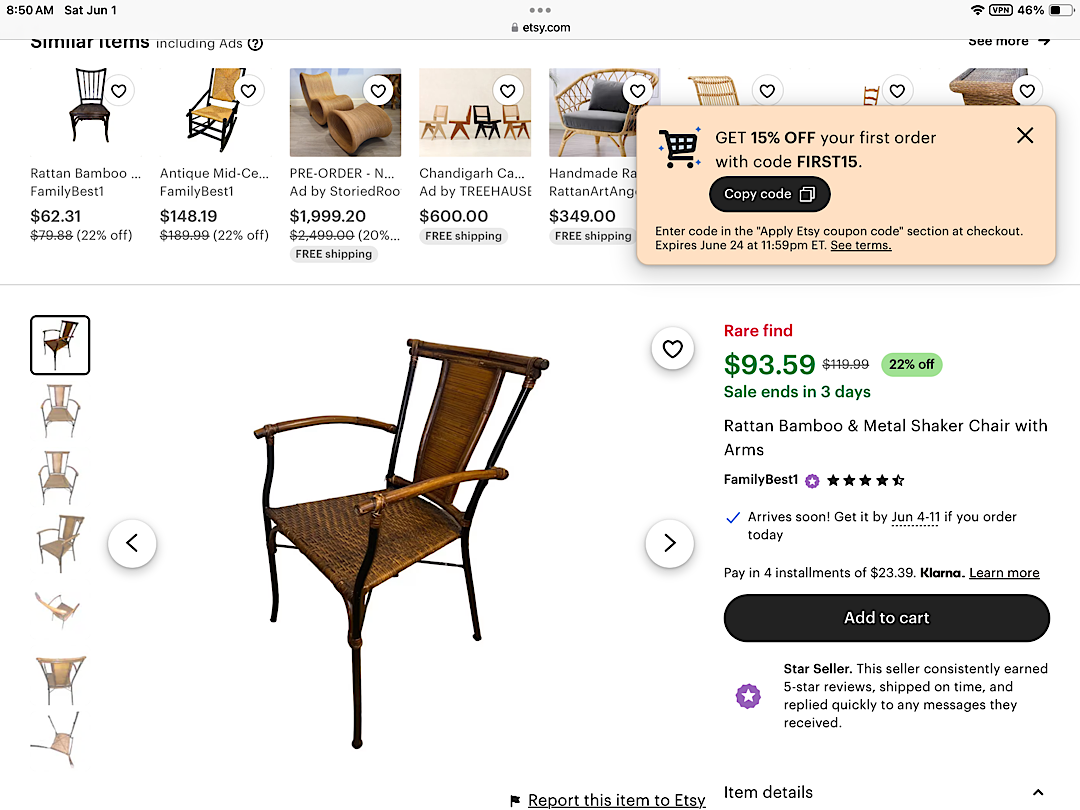Add the chair to cart
This screenshot has height=810, width=1080.
(x=886, y=618)
